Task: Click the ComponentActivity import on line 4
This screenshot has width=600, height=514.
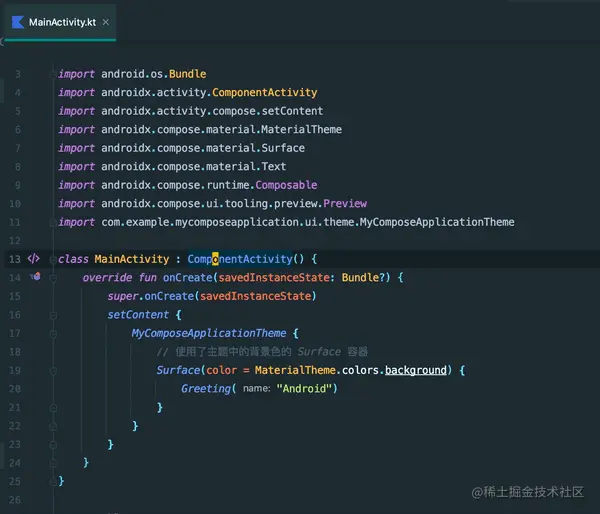Action: coord(264,92)
